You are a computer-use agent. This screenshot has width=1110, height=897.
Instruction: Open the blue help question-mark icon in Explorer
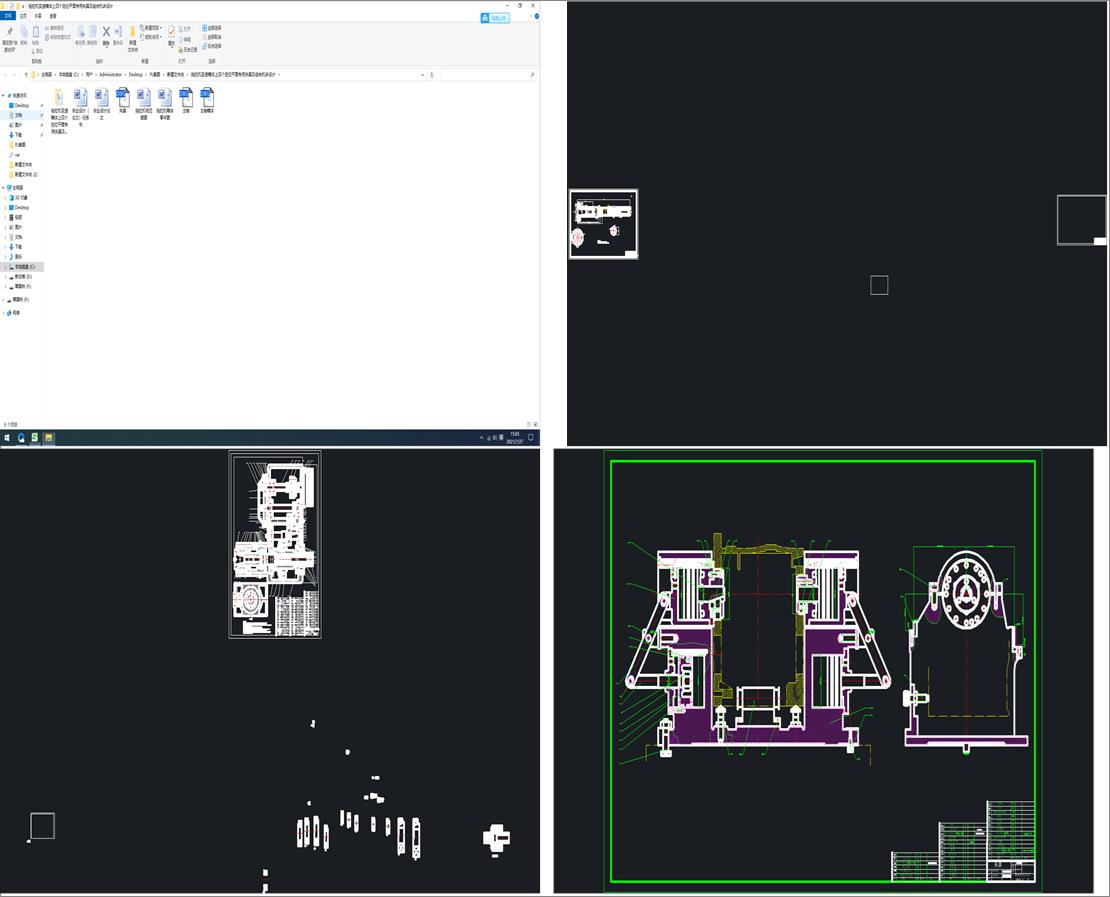[x=537, y=16]
